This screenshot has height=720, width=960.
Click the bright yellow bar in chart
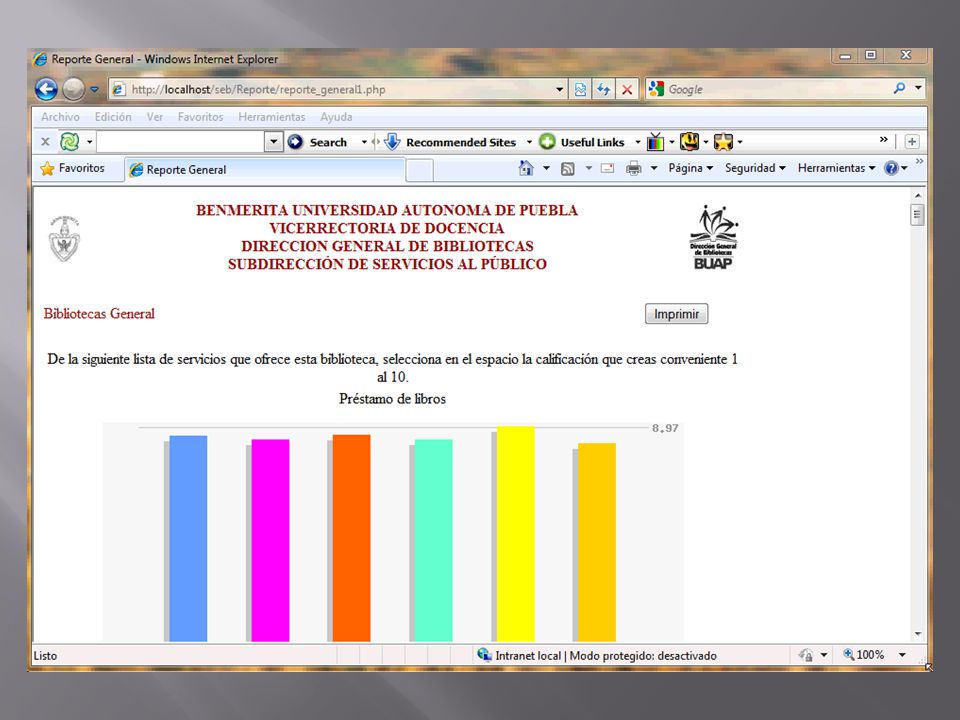[516, 533]
